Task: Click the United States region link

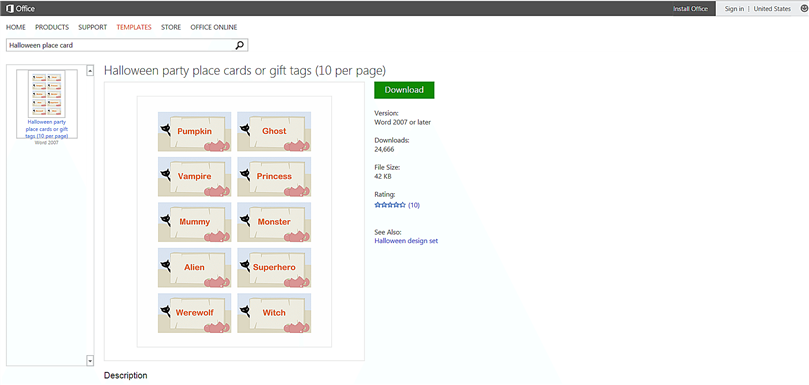Action: (772, 9)
